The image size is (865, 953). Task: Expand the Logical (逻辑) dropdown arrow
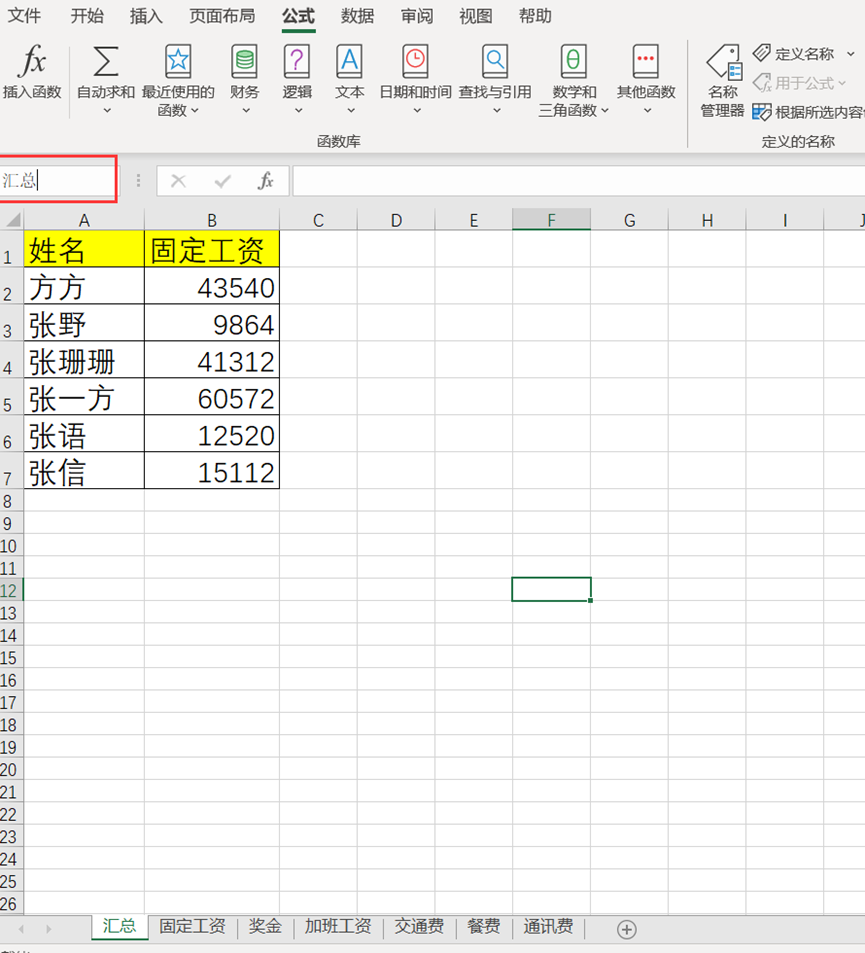pos(298,111)
